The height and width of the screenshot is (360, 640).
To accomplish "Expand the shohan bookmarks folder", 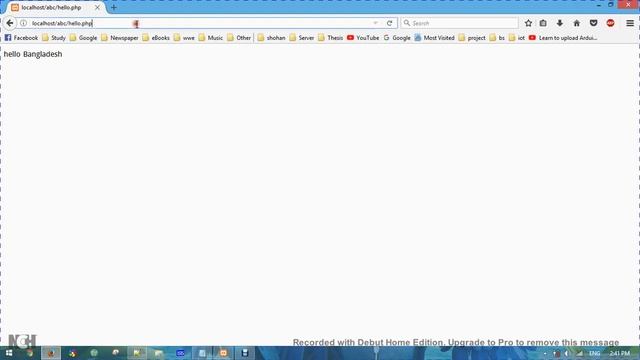I will coord(271,38).
